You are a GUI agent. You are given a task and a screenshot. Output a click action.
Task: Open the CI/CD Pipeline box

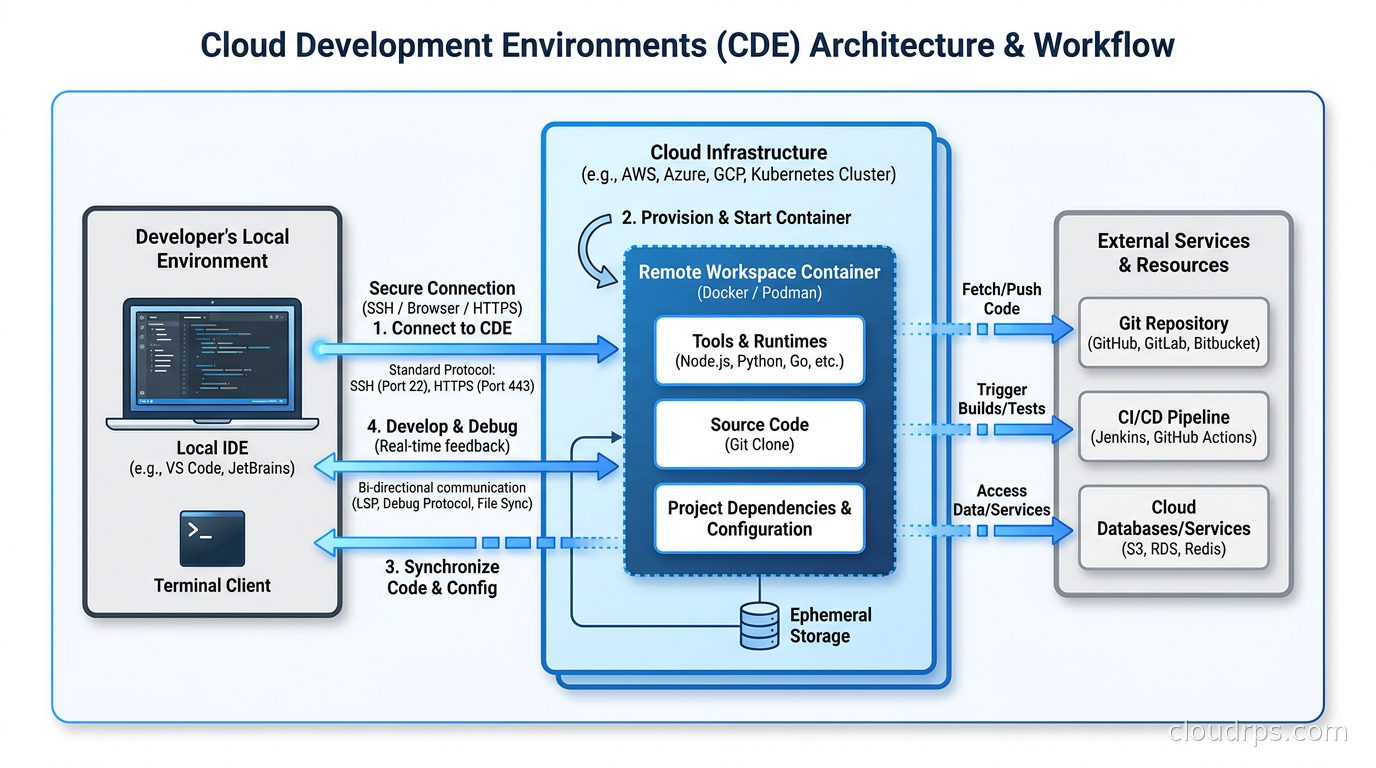(x=1173, y=426)
